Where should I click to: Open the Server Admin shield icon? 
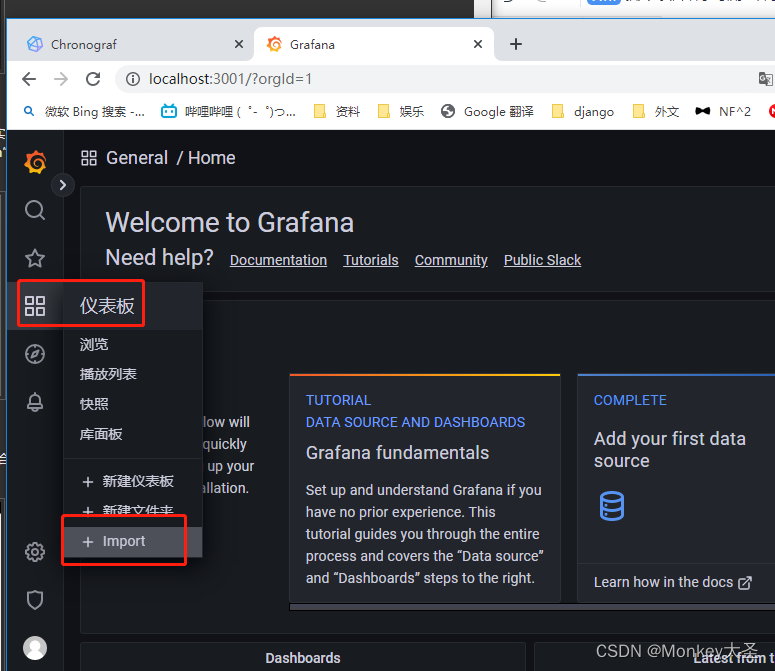pos(35,600)
